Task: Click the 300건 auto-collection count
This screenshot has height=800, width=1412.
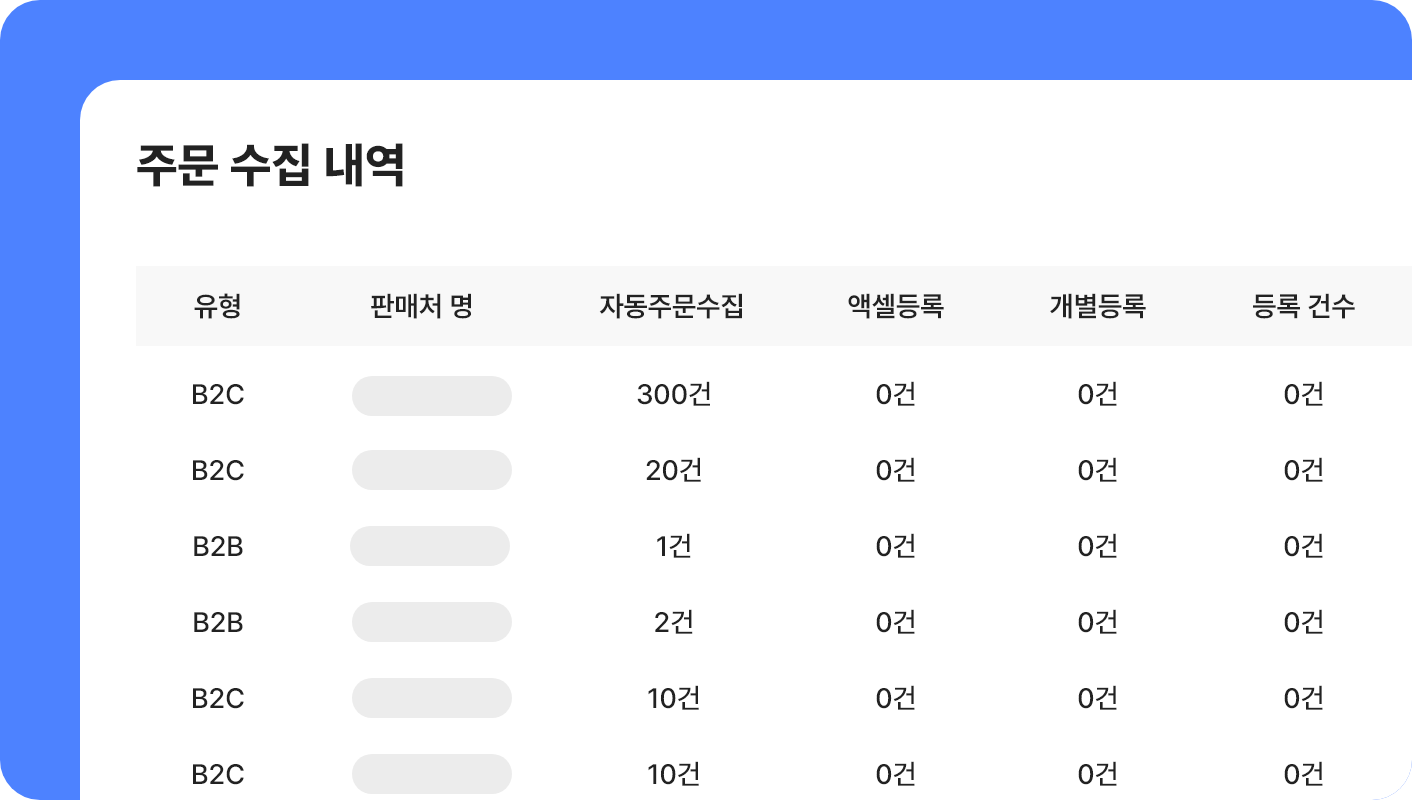Action: pyautogui.click(x=674, y=395)
